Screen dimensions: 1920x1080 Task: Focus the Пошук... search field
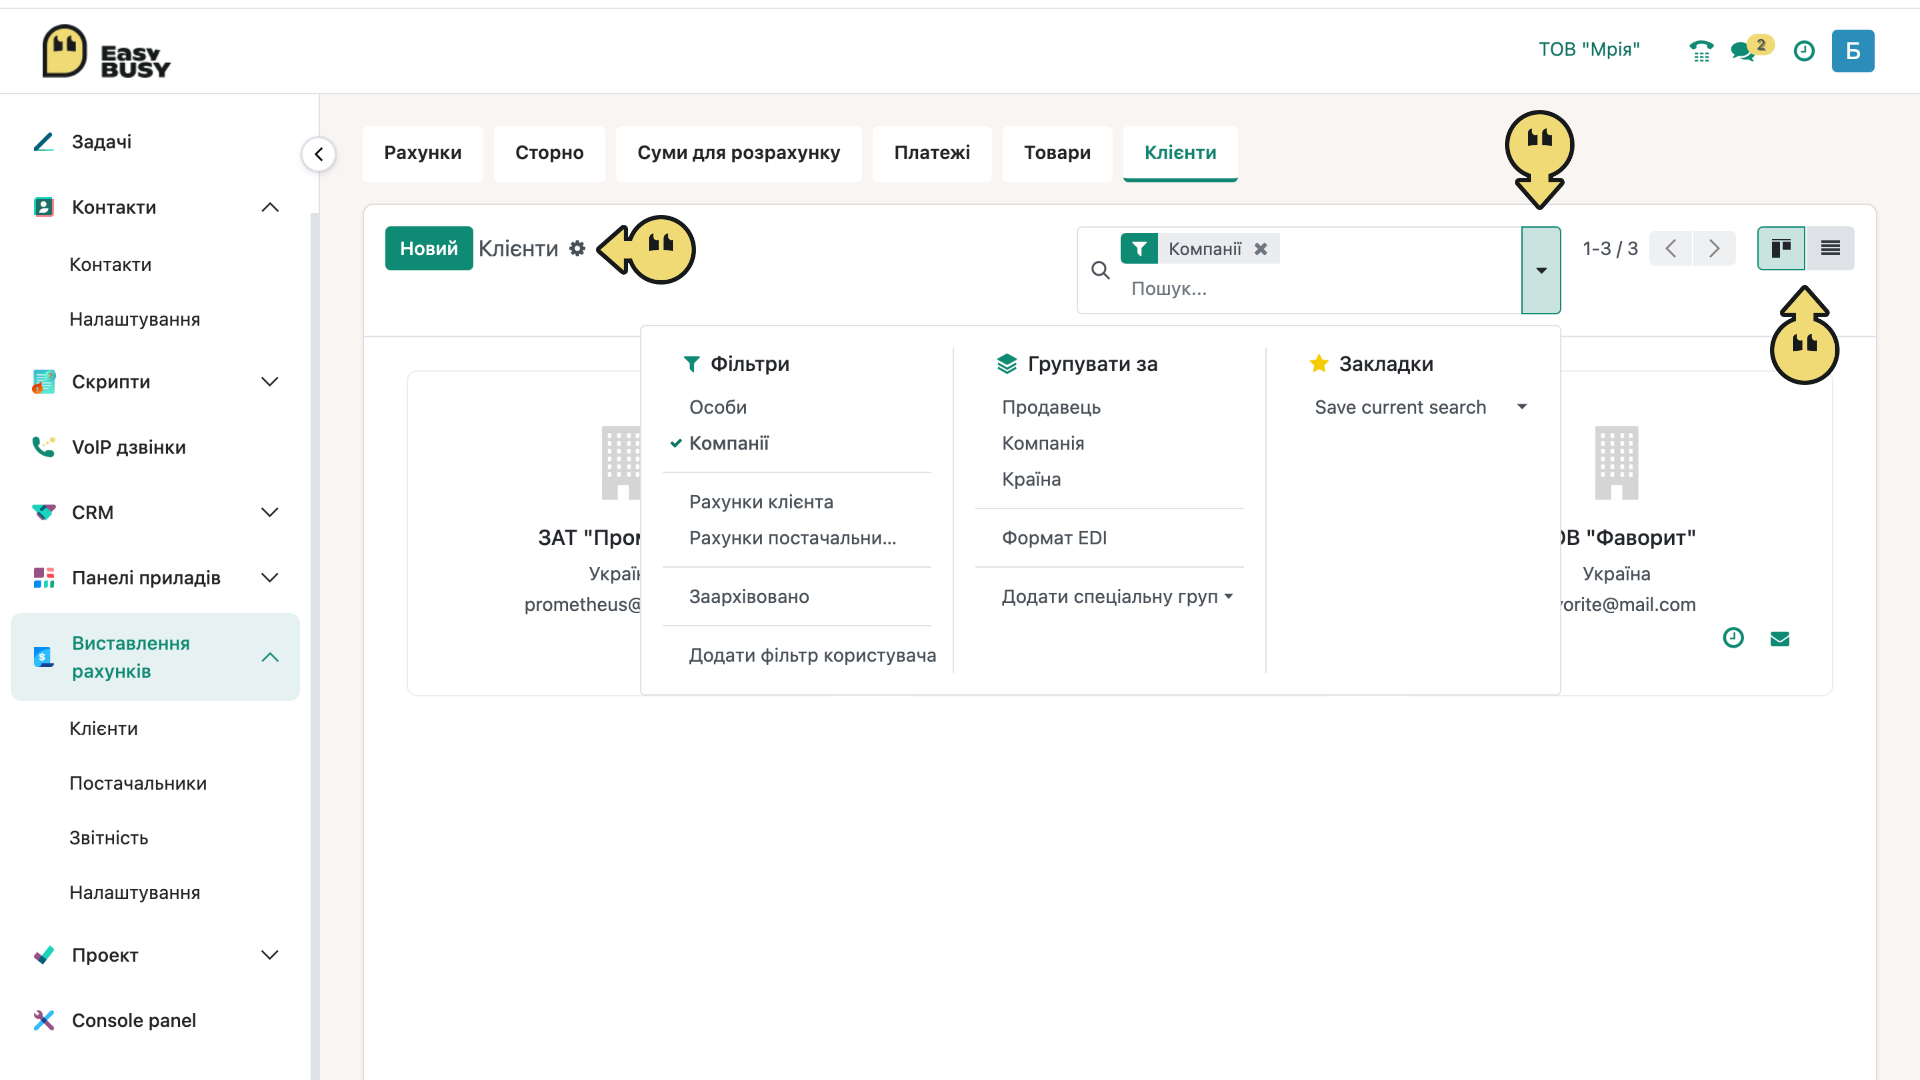1320,289
